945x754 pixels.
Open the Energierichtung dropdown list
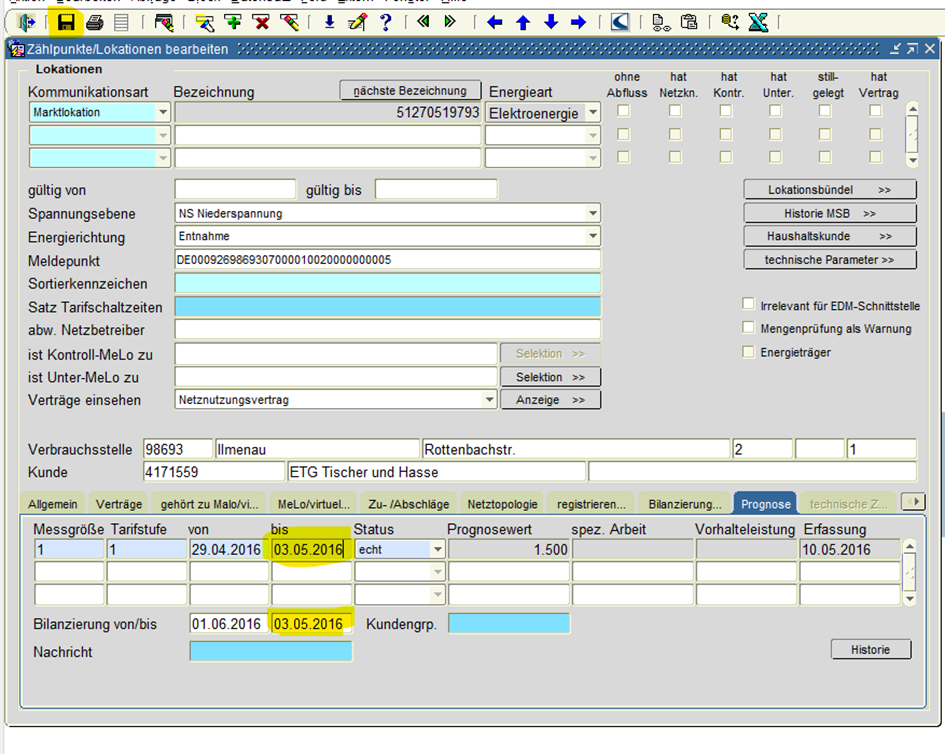(x=593, y=237)
